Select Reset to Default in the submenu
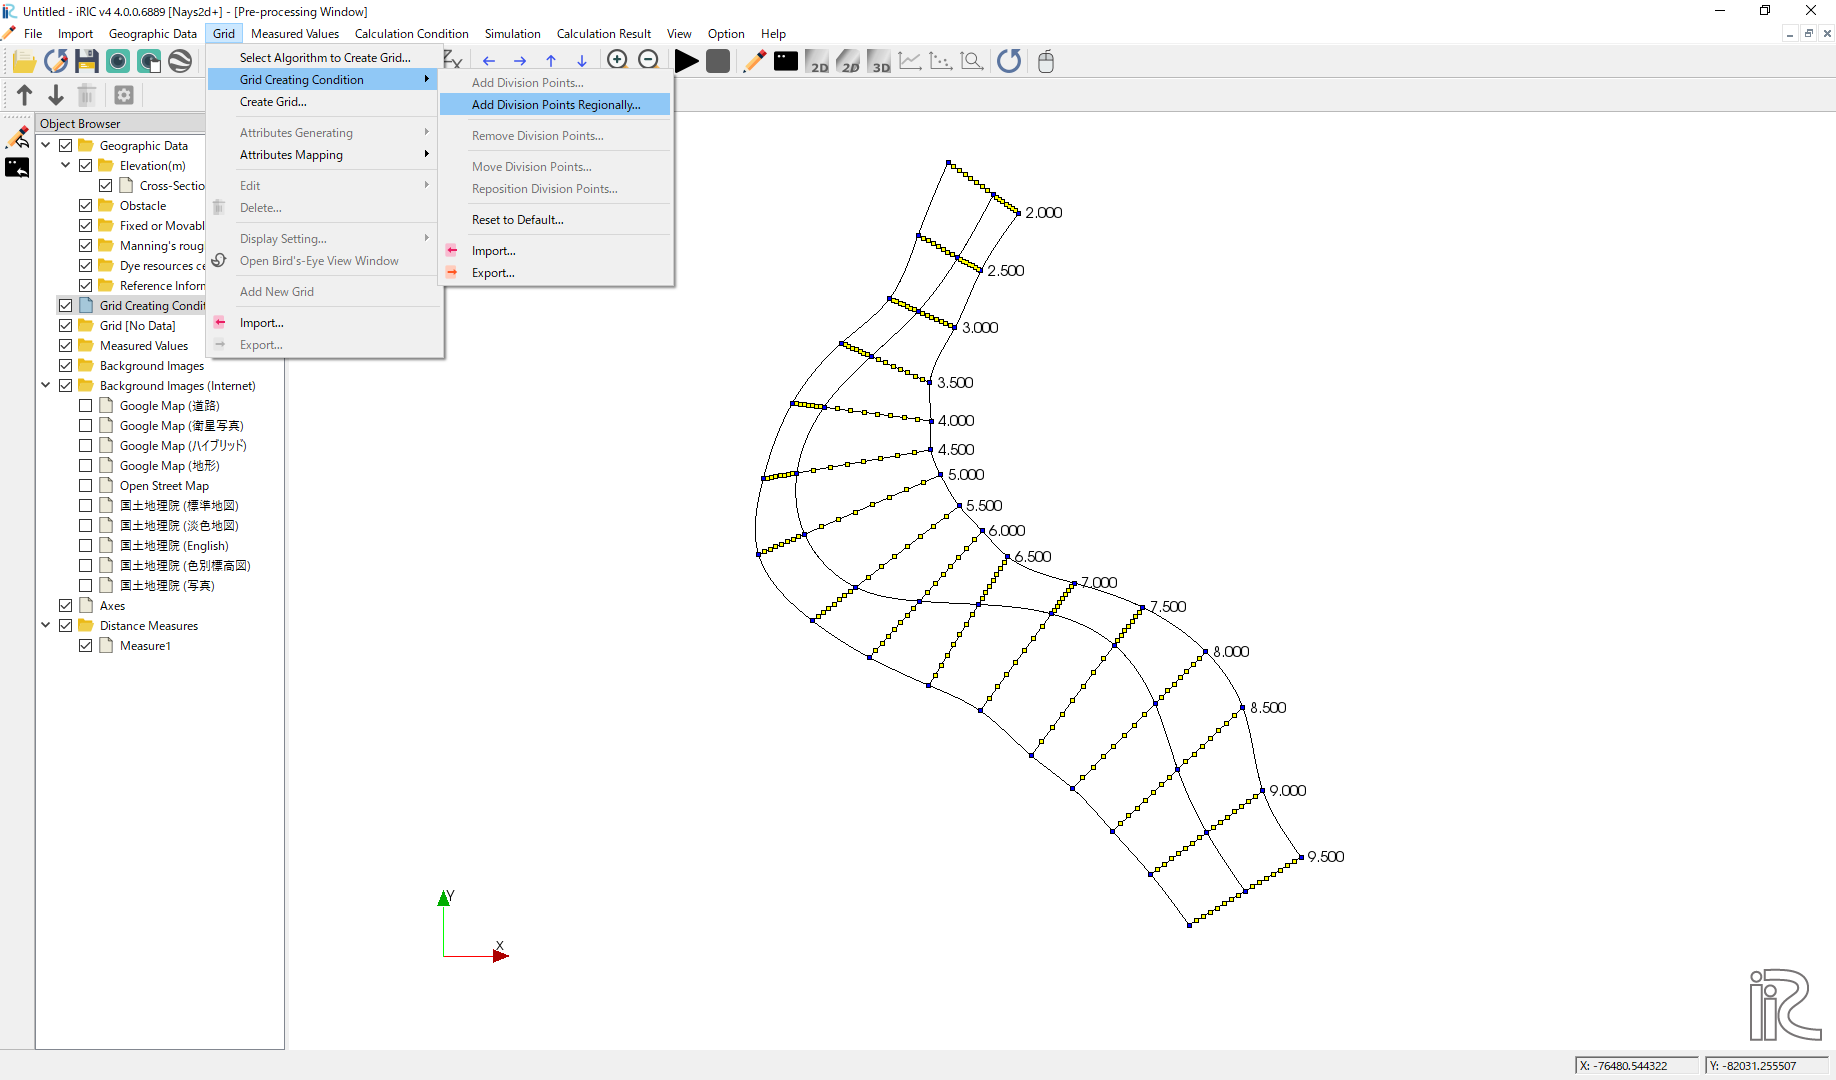Viewport: 1836px width, 1080px height. (555, 220)
